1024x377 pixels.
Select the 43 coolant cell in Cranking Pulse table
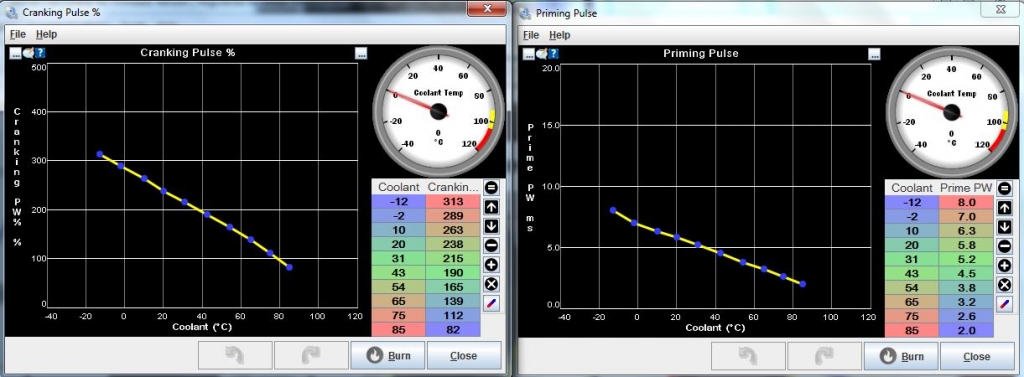(398, 272)
